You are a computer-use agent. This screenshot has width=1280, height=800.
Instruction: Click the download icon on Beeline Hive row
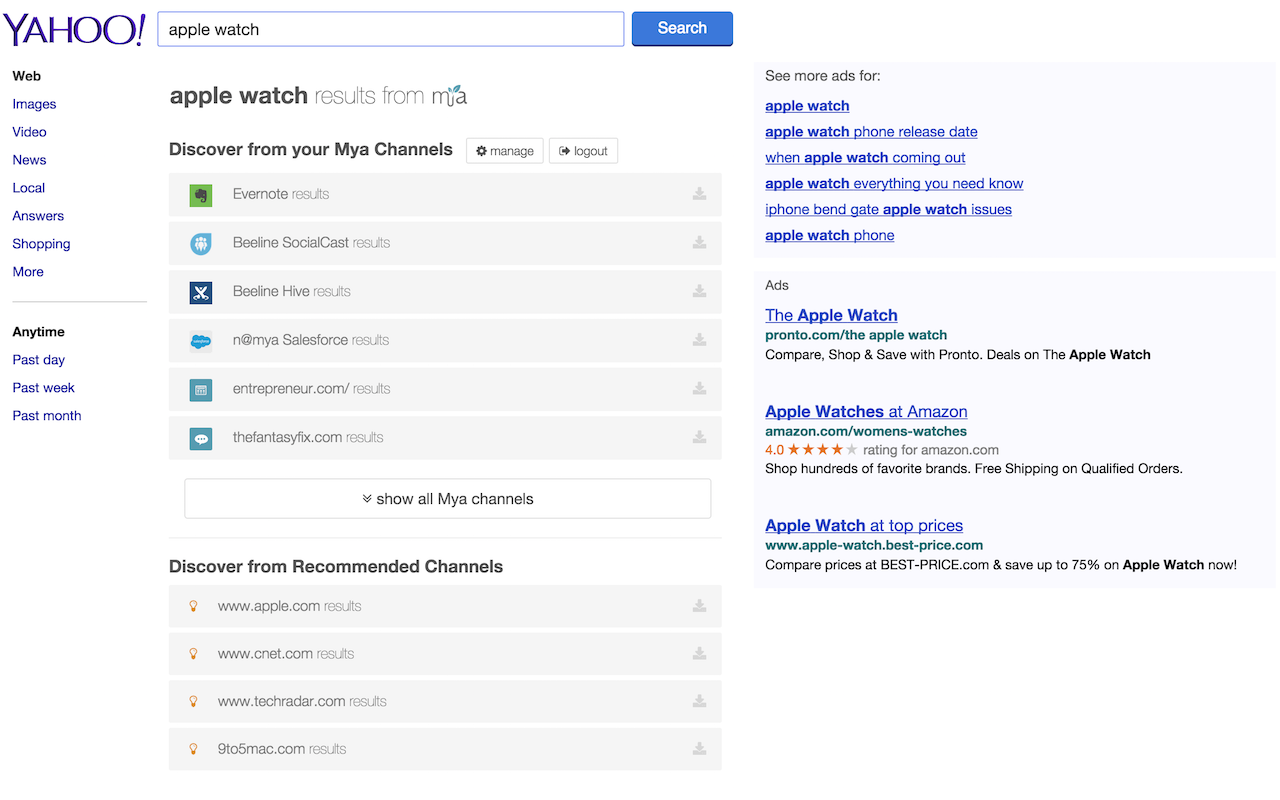point(700,291)
